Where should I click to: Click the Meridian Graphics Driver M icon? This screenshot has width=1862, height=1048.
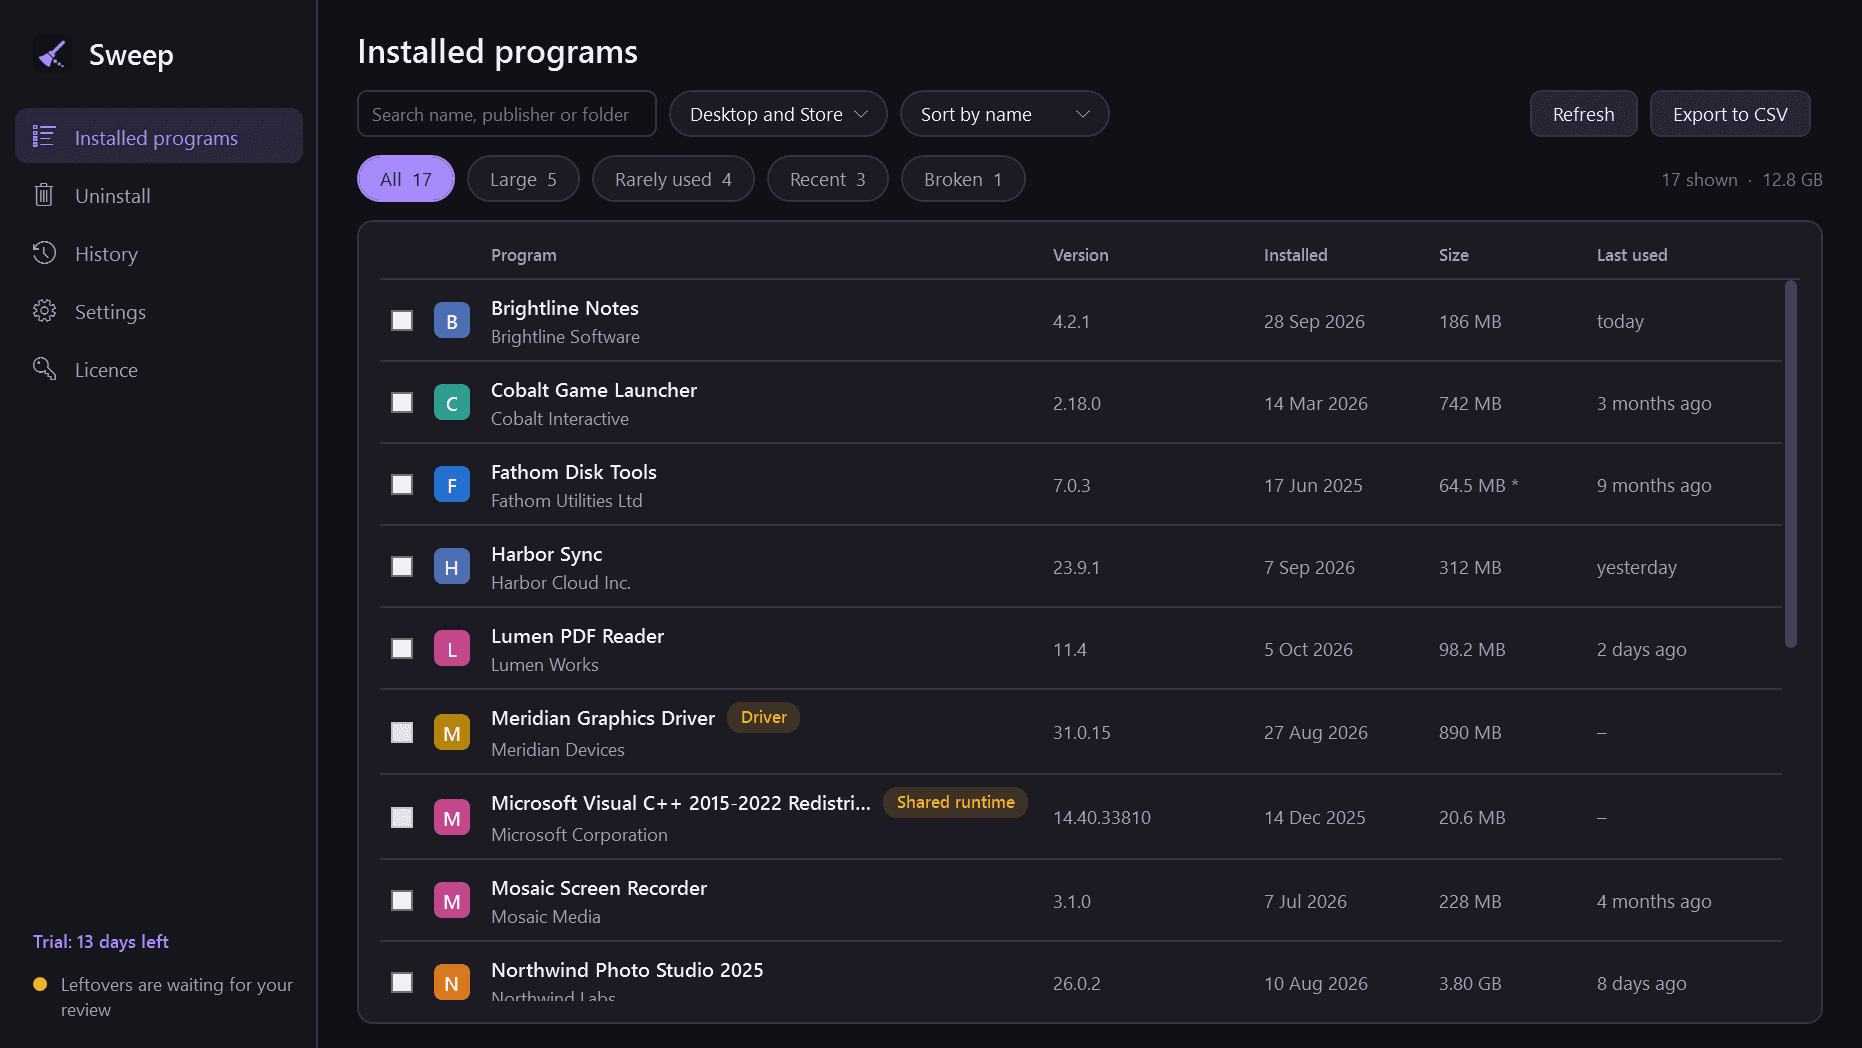tap(452, 733)
